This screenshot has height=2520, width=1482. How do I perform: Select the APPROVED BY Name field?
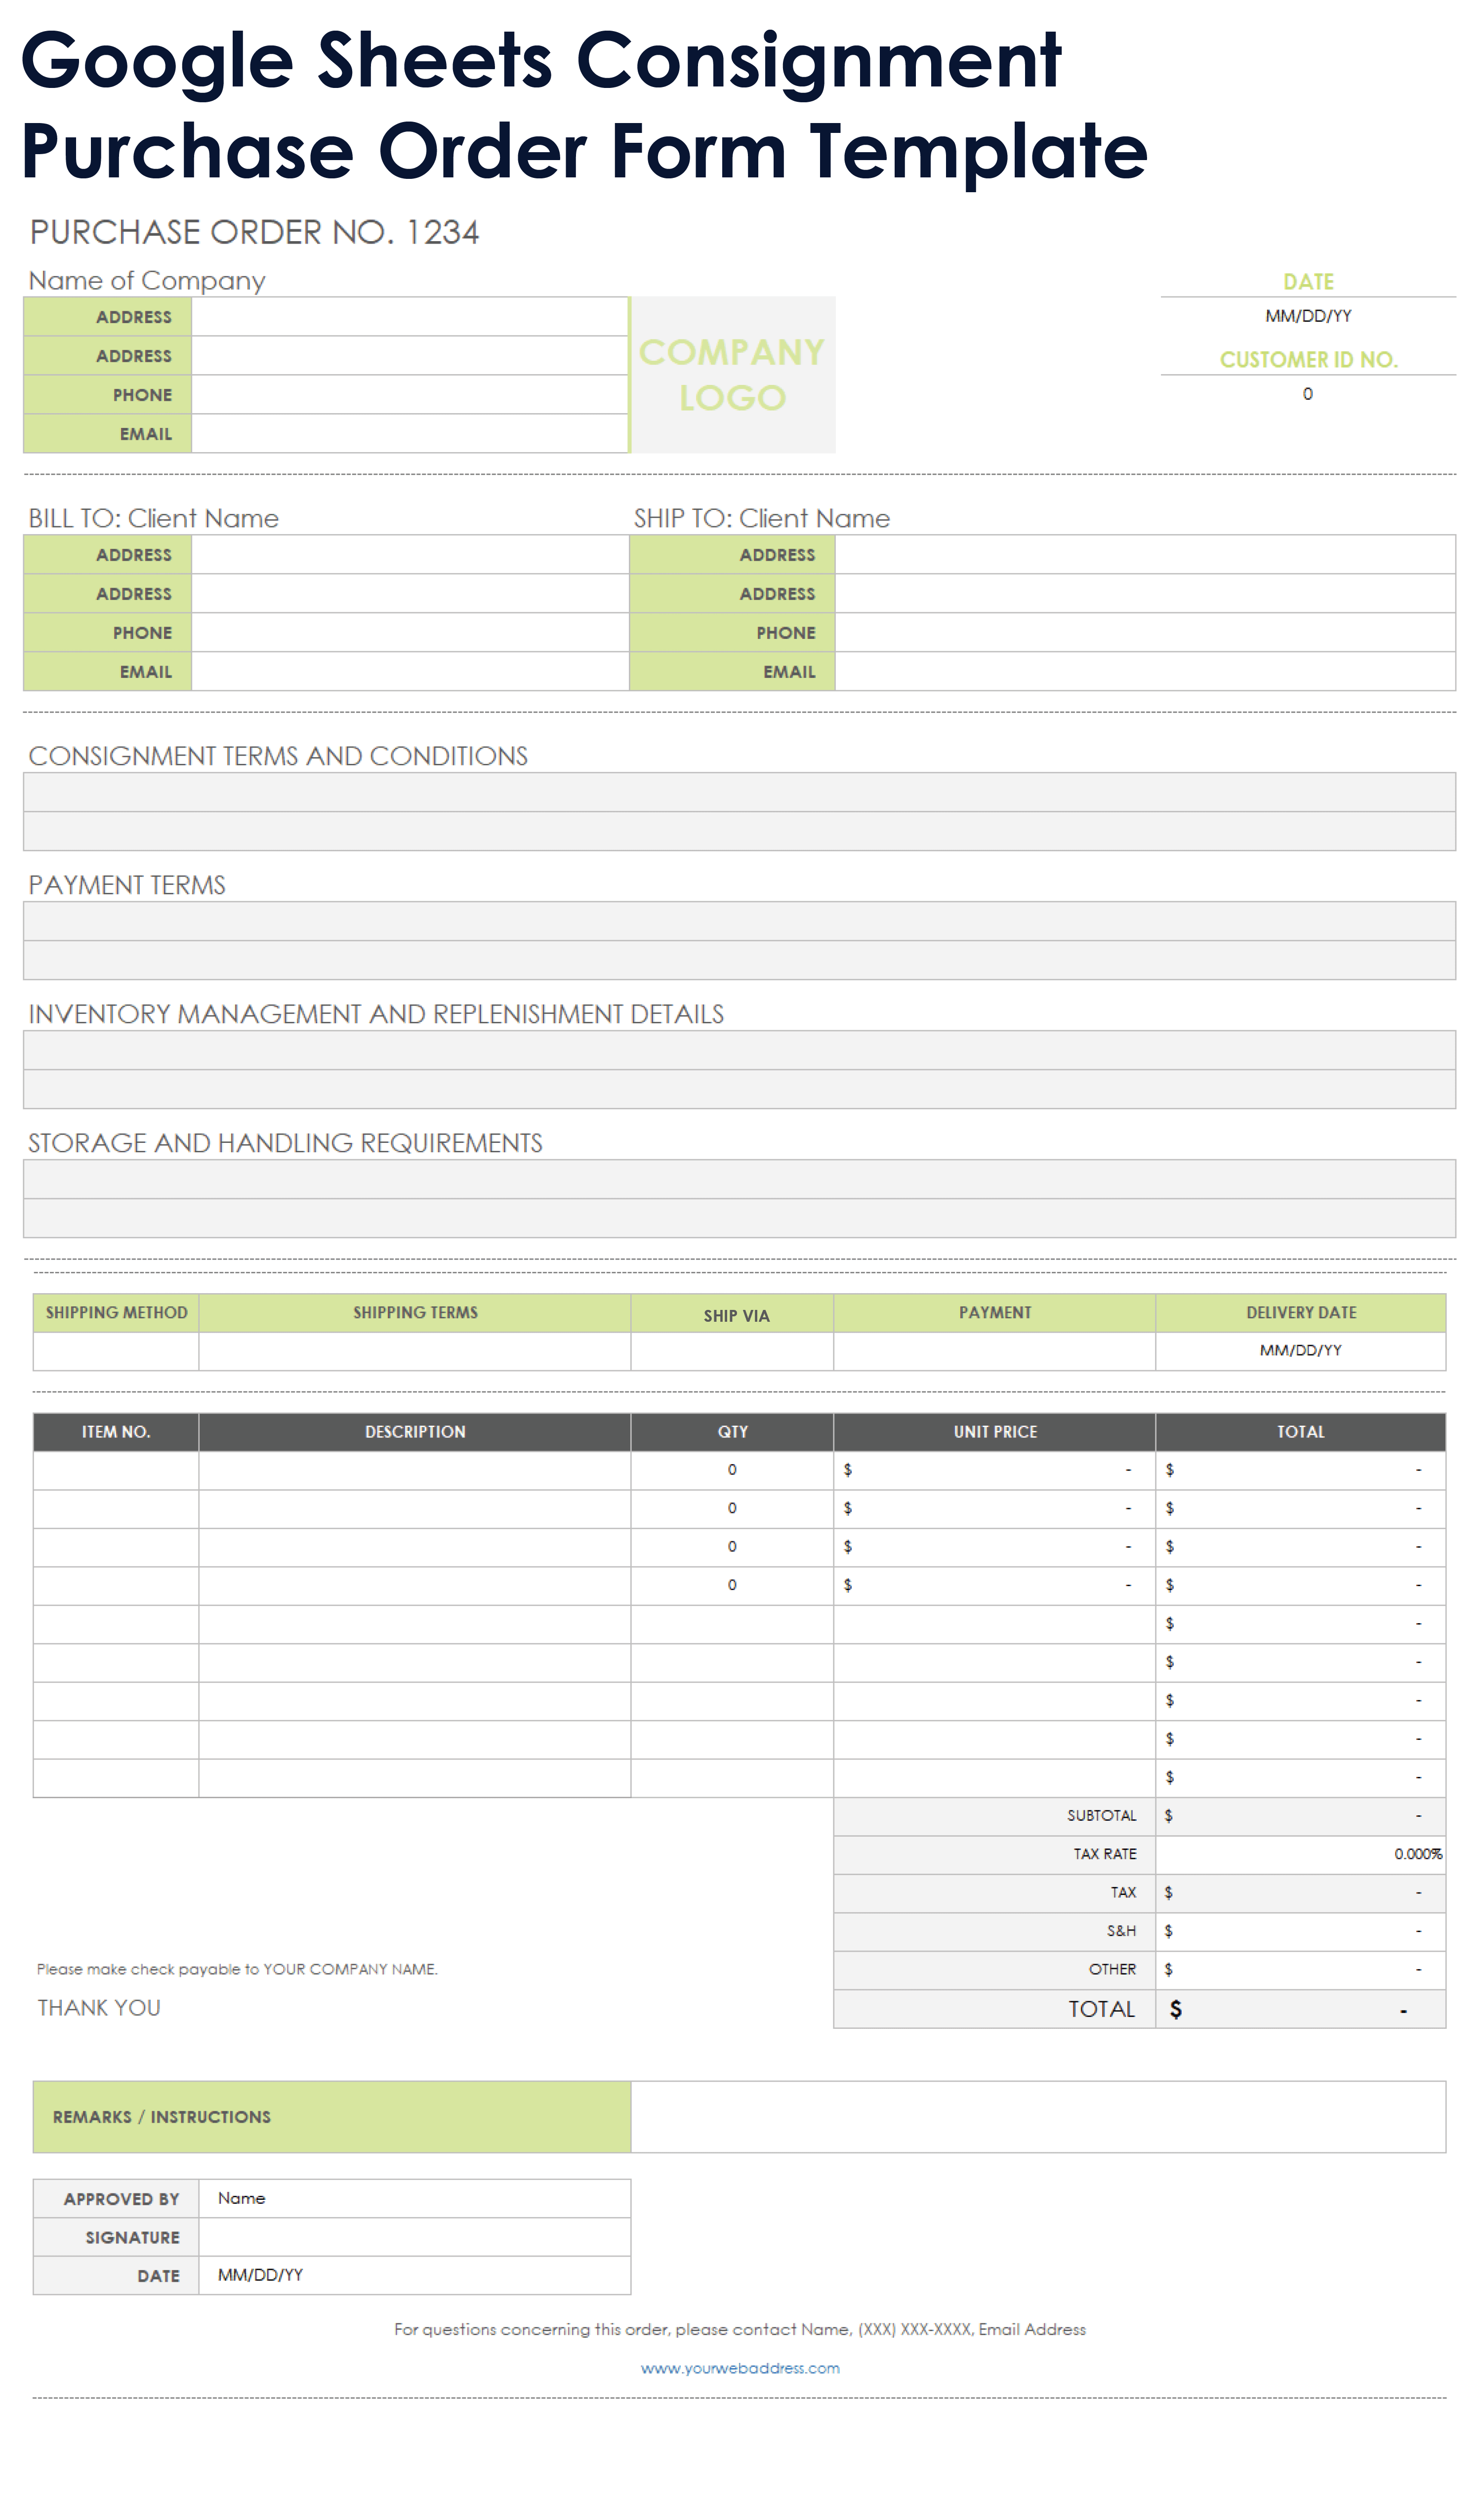click(x=415, y=2198)
